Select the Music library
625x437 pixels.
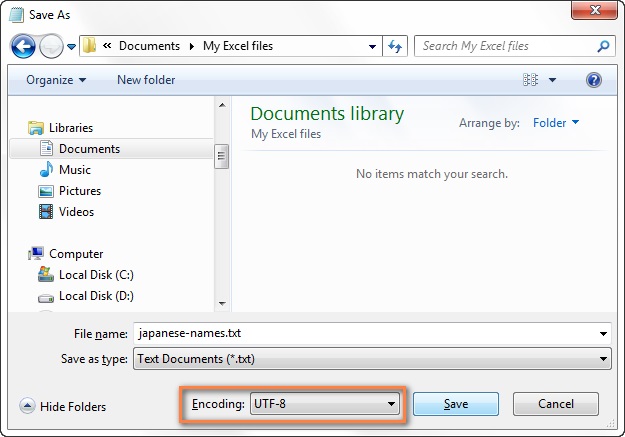point(74,170)
